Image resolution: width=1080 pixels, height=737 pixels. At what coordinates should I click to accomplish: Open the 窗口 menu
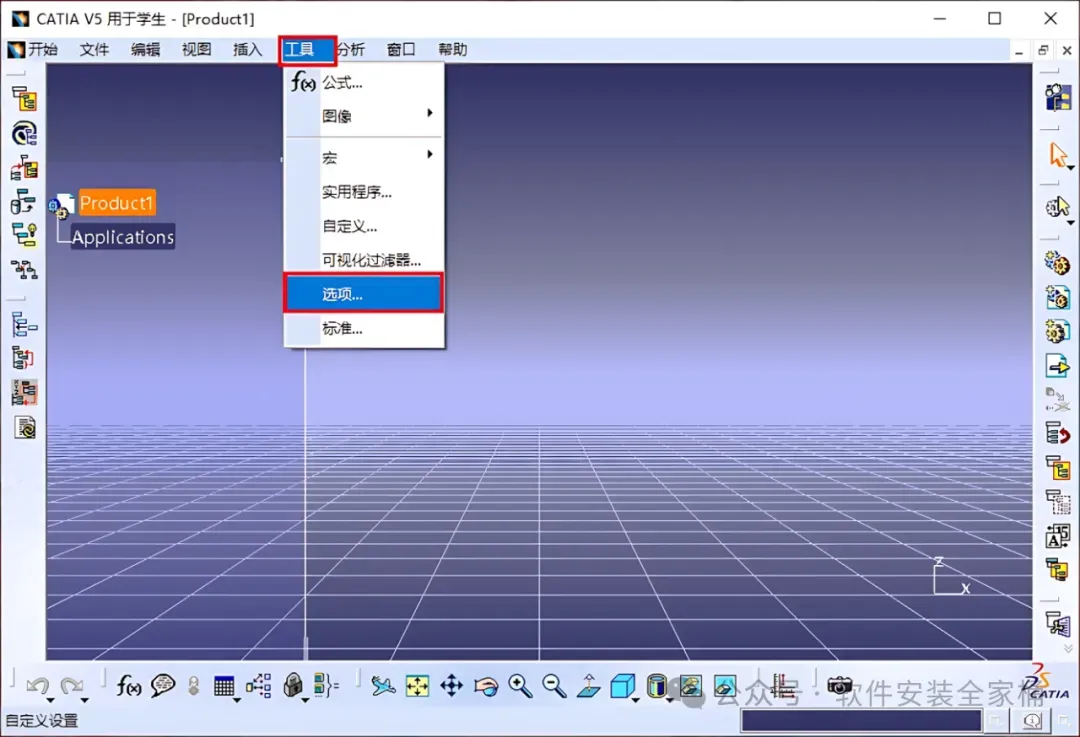tap(401, 50)
